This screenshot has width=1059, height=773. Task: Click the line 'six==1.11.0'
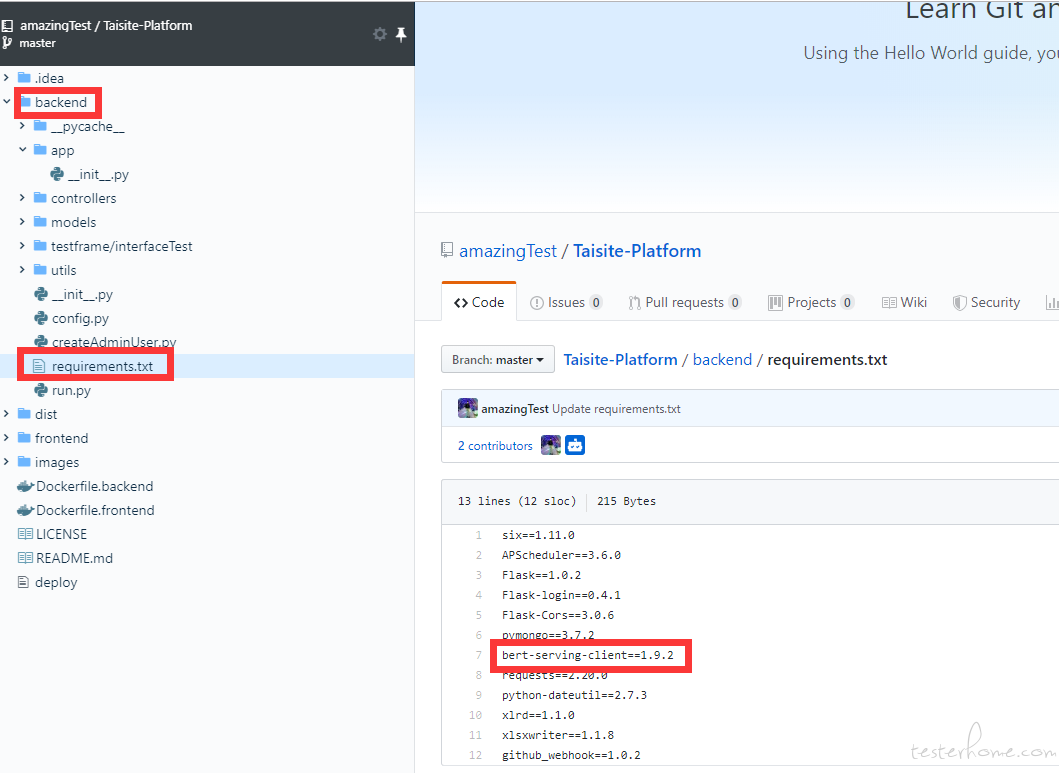538,535
